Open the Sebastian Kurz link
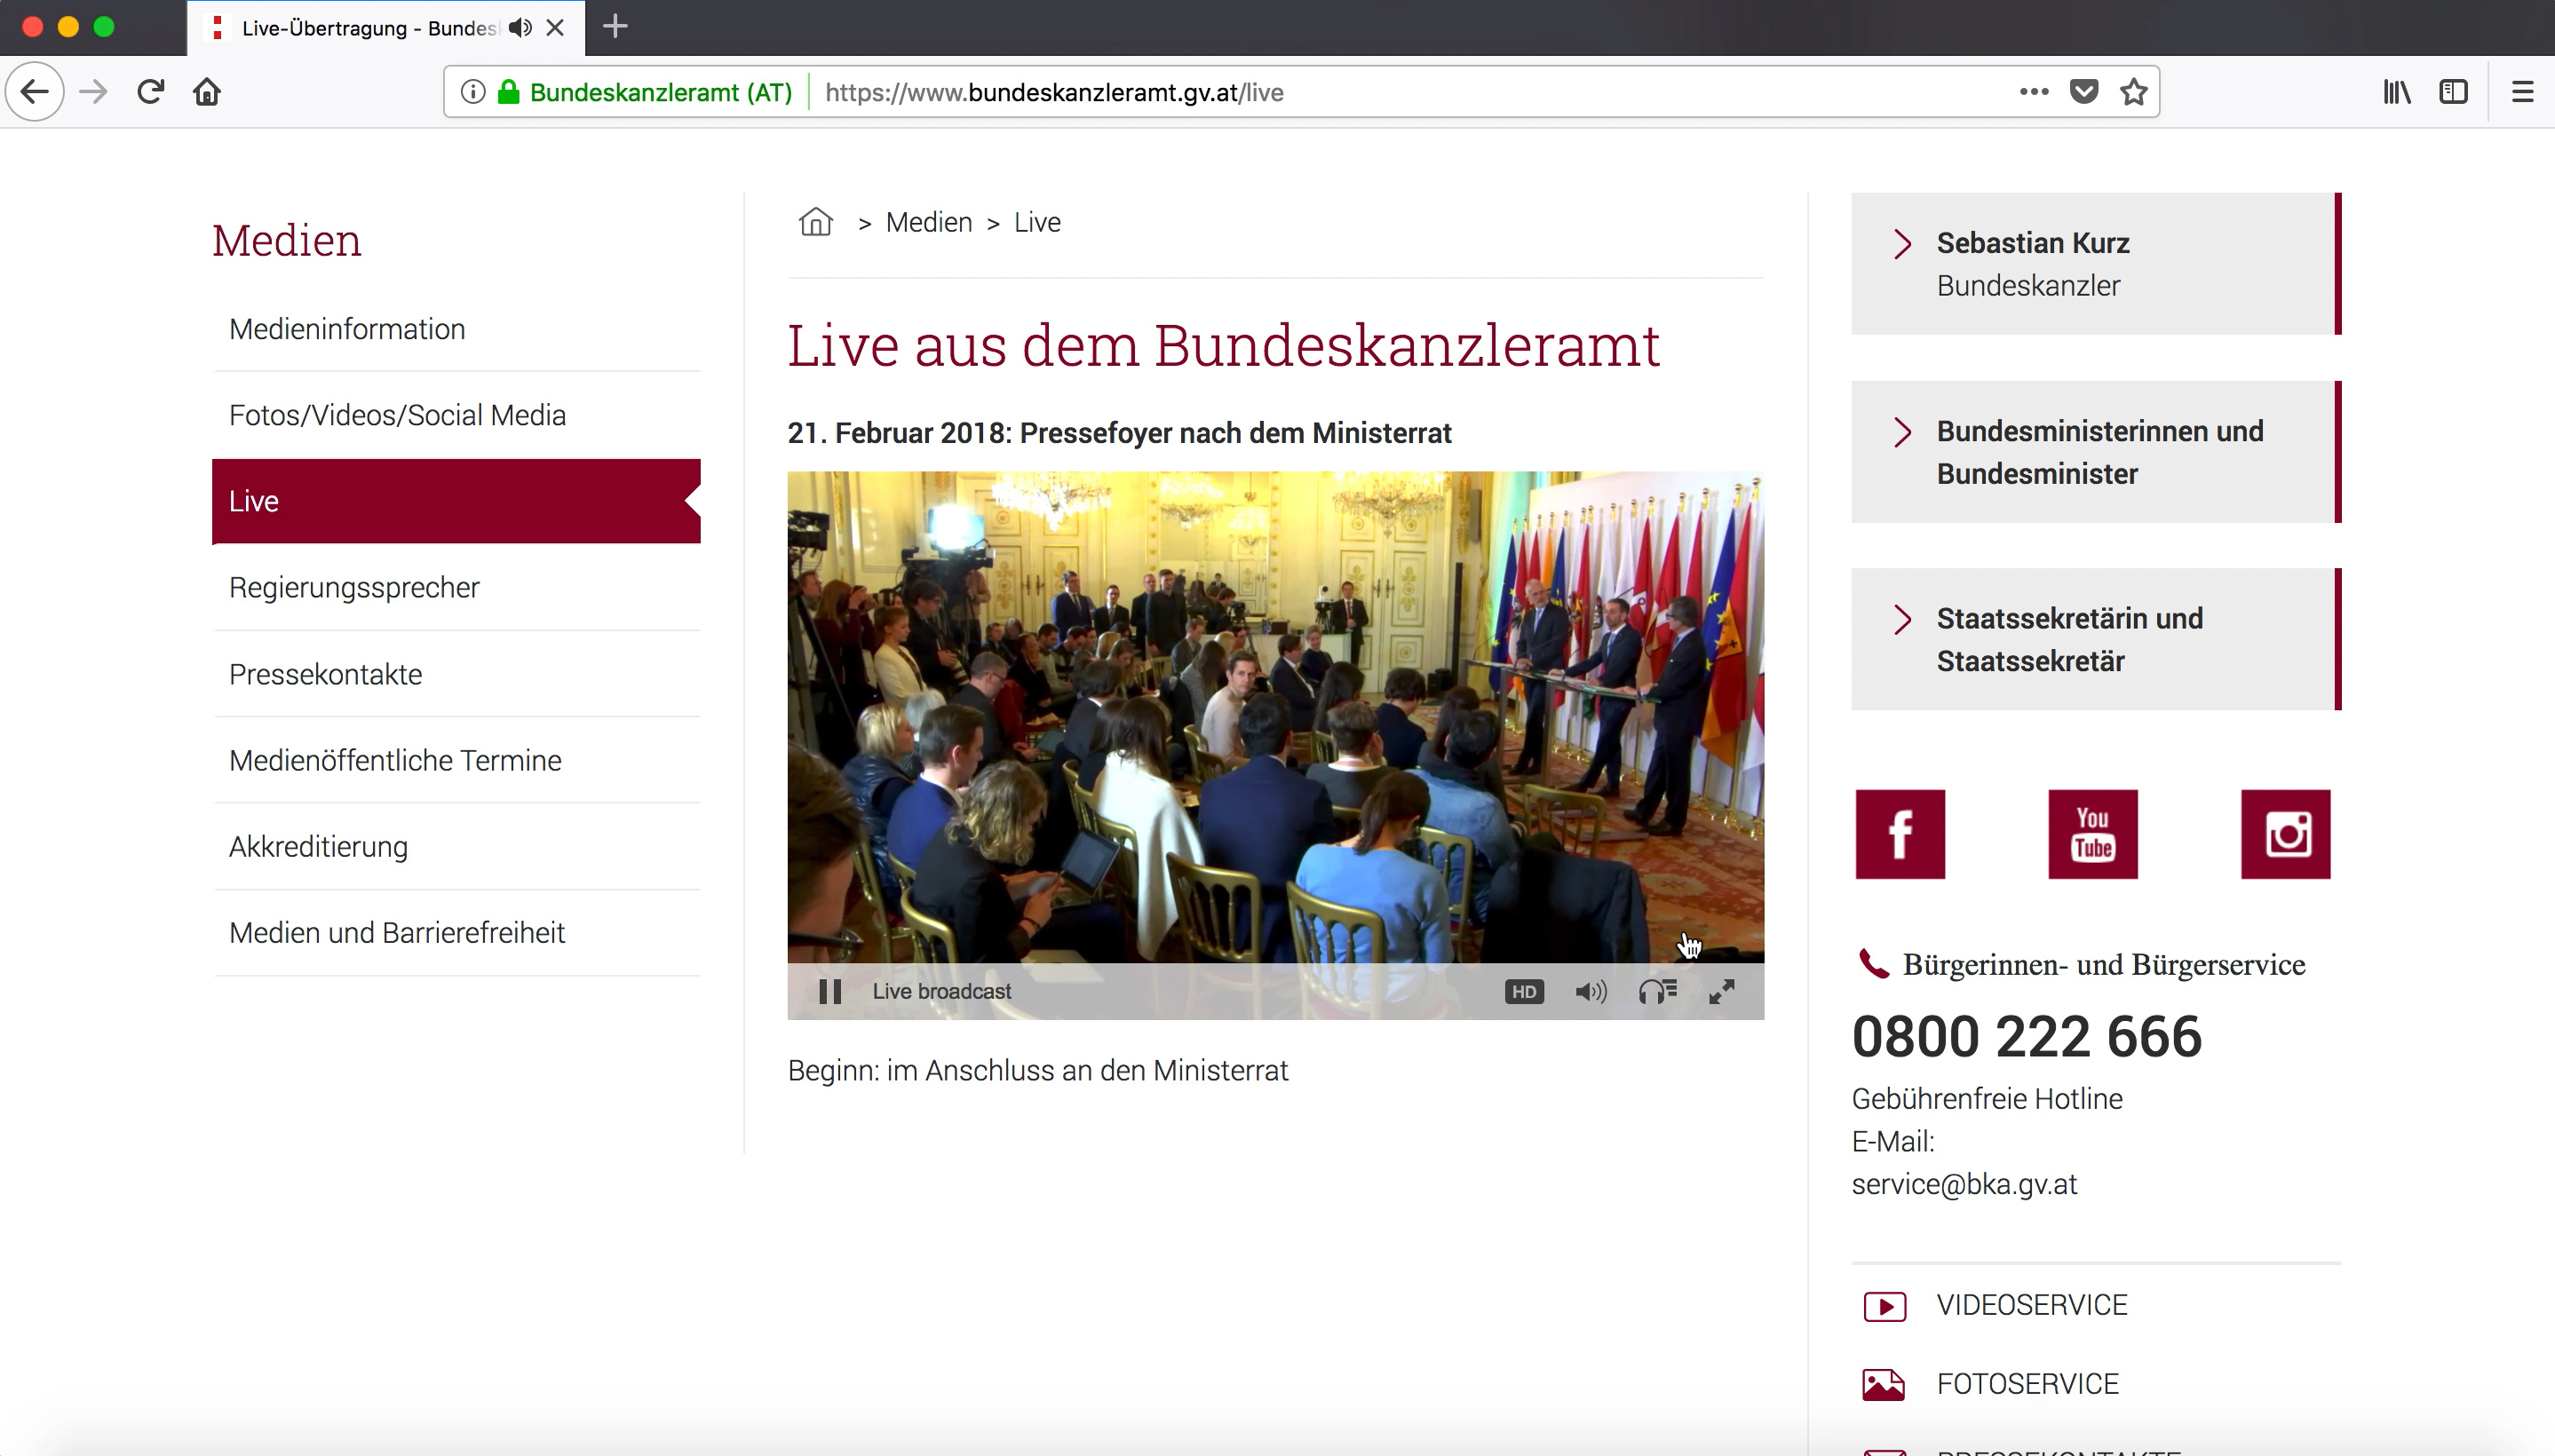Image resolution: width=2555 pixels, height=1456 pixels. pos(2033,243)
